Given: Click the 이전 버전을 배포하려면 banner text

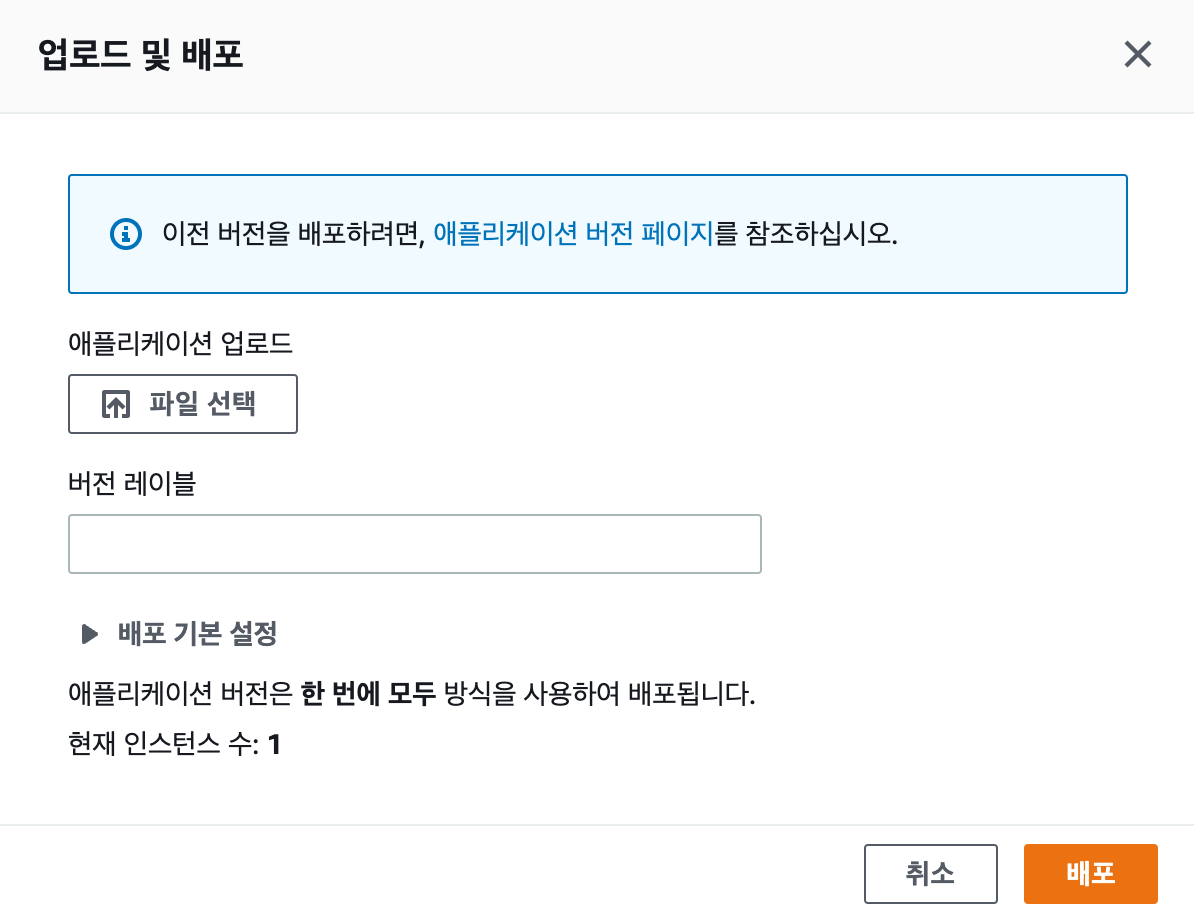Looking at the screenshot, I should 294,234.
